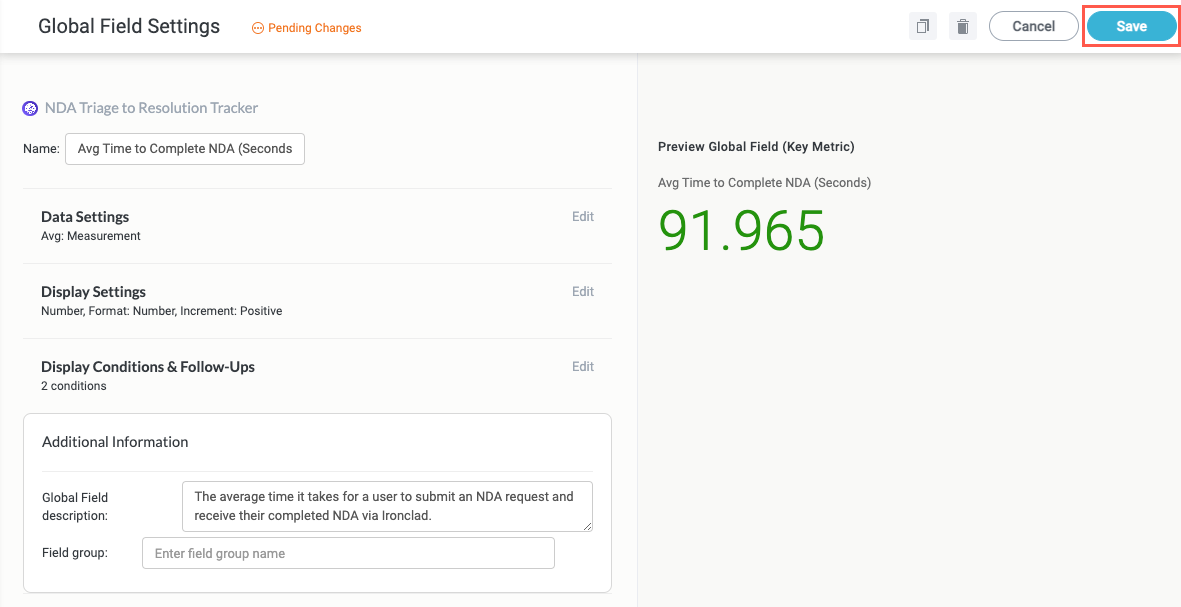Expand the Data Settings heading
Image resolution: width=1181 pixels, height=607 pixels.
pyautogui.click(x=85, y=217)
